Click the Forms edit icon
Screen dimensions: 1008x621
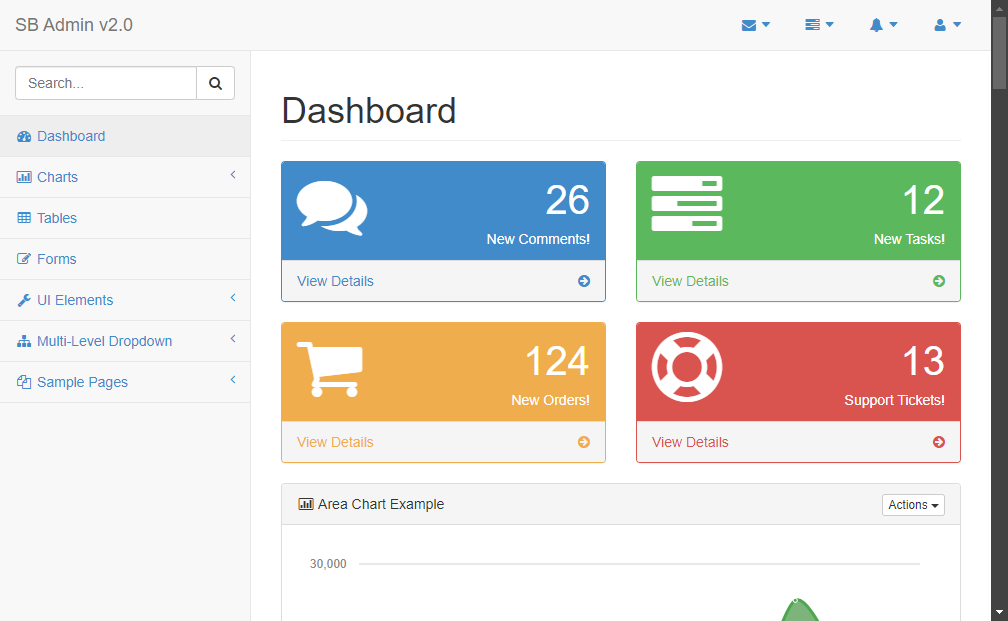tap(24, 259)
